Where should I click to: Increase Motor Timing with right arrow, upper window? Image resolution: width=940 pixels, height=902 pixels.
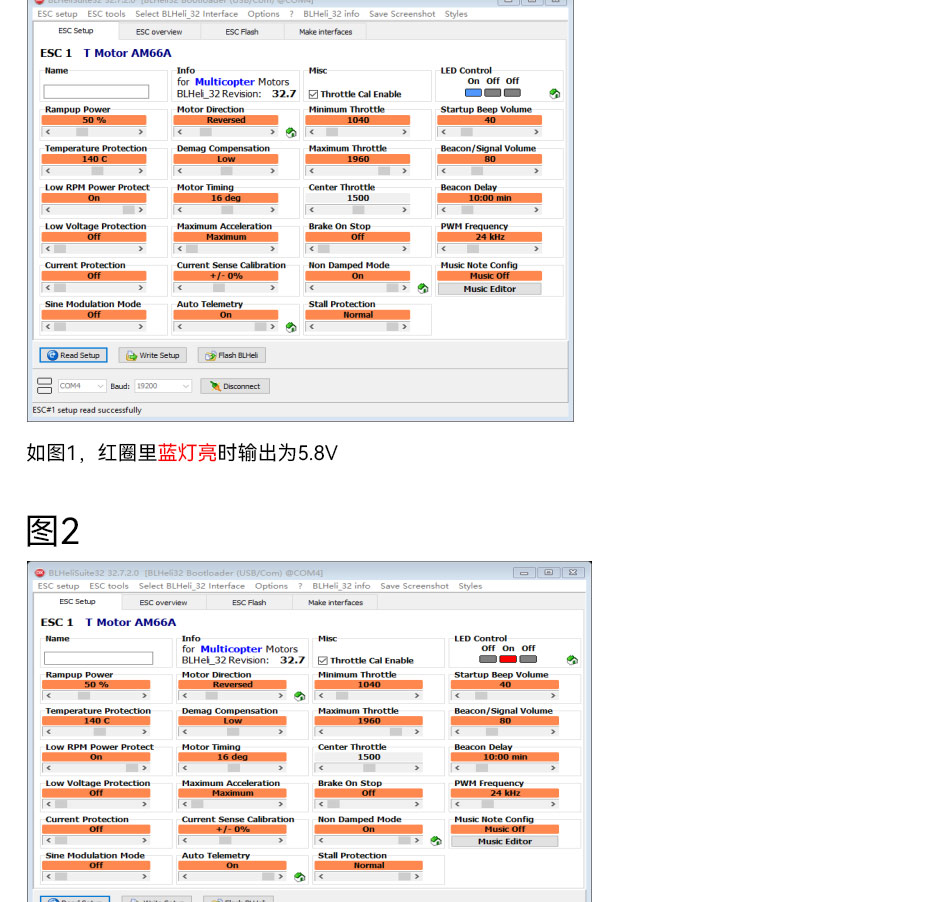pyautogui.click(x=273, y=210)
